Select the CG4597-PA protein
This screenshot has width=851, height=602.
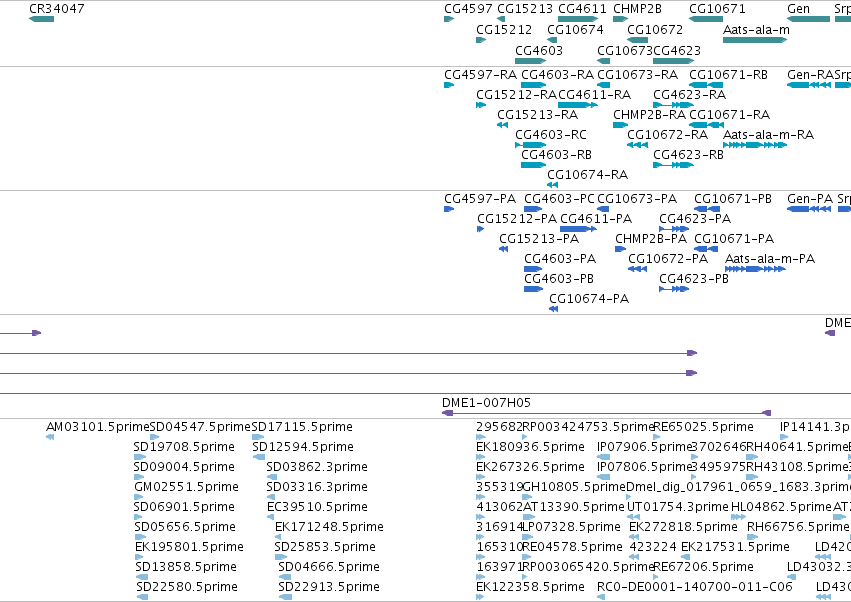click(x=449, y=209)
